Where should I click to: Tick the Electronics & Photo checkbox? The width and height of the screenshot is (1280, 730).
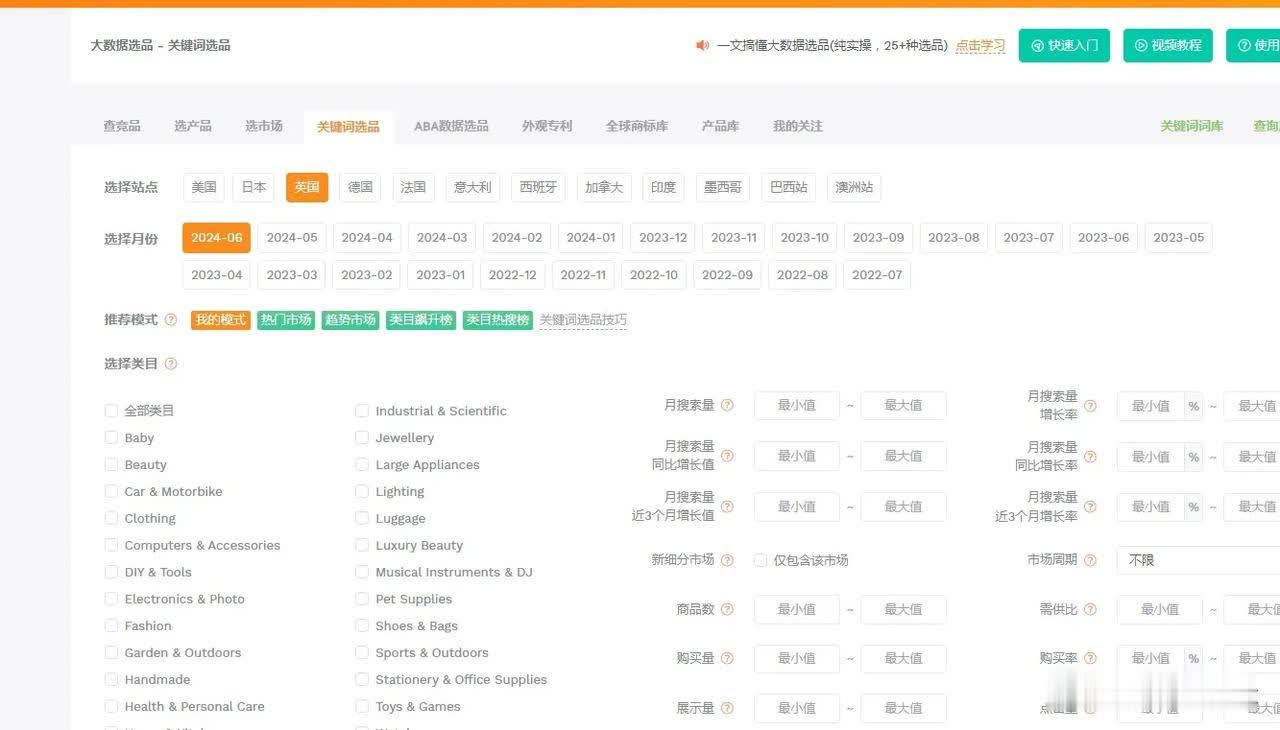(x=111, y=599)
